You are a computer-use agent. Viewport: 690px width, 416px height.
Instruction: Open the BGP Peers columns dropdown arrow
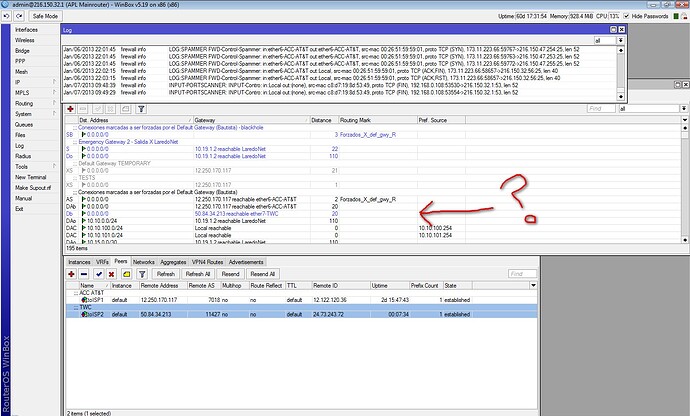pyautogui.click(x=533, y=285)
